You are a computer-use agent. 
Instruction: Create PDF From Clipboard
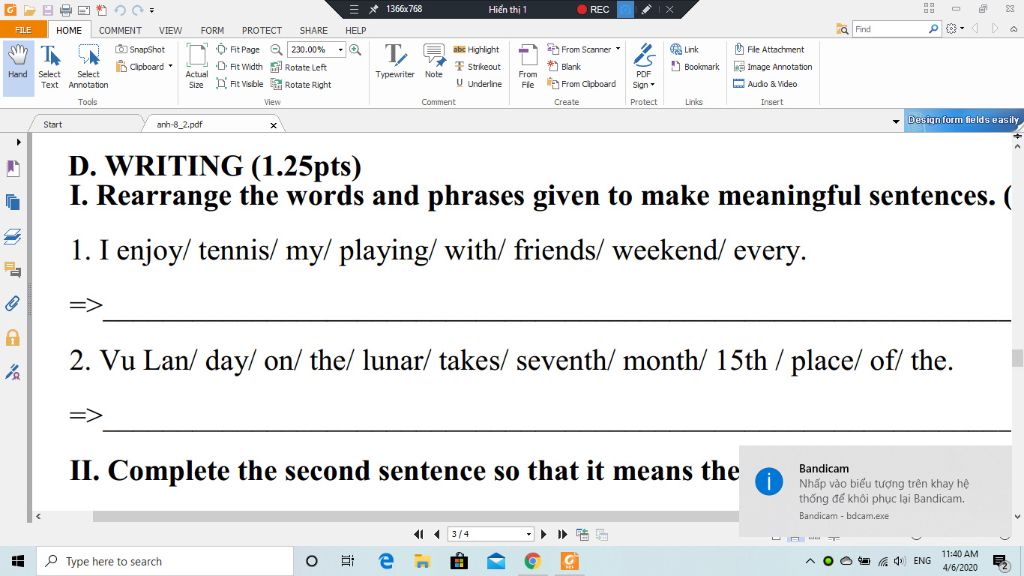click(x=582, y=84)
